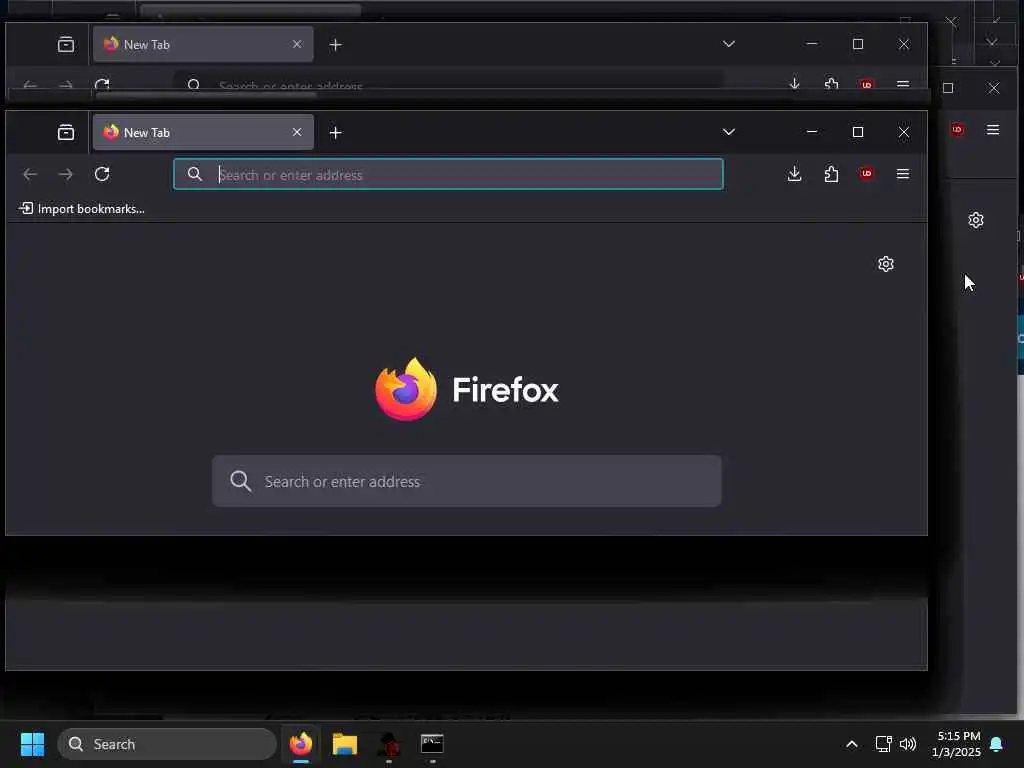Go back using front window's back arrow
1024x768 pixels.
(x=30, y=174)
